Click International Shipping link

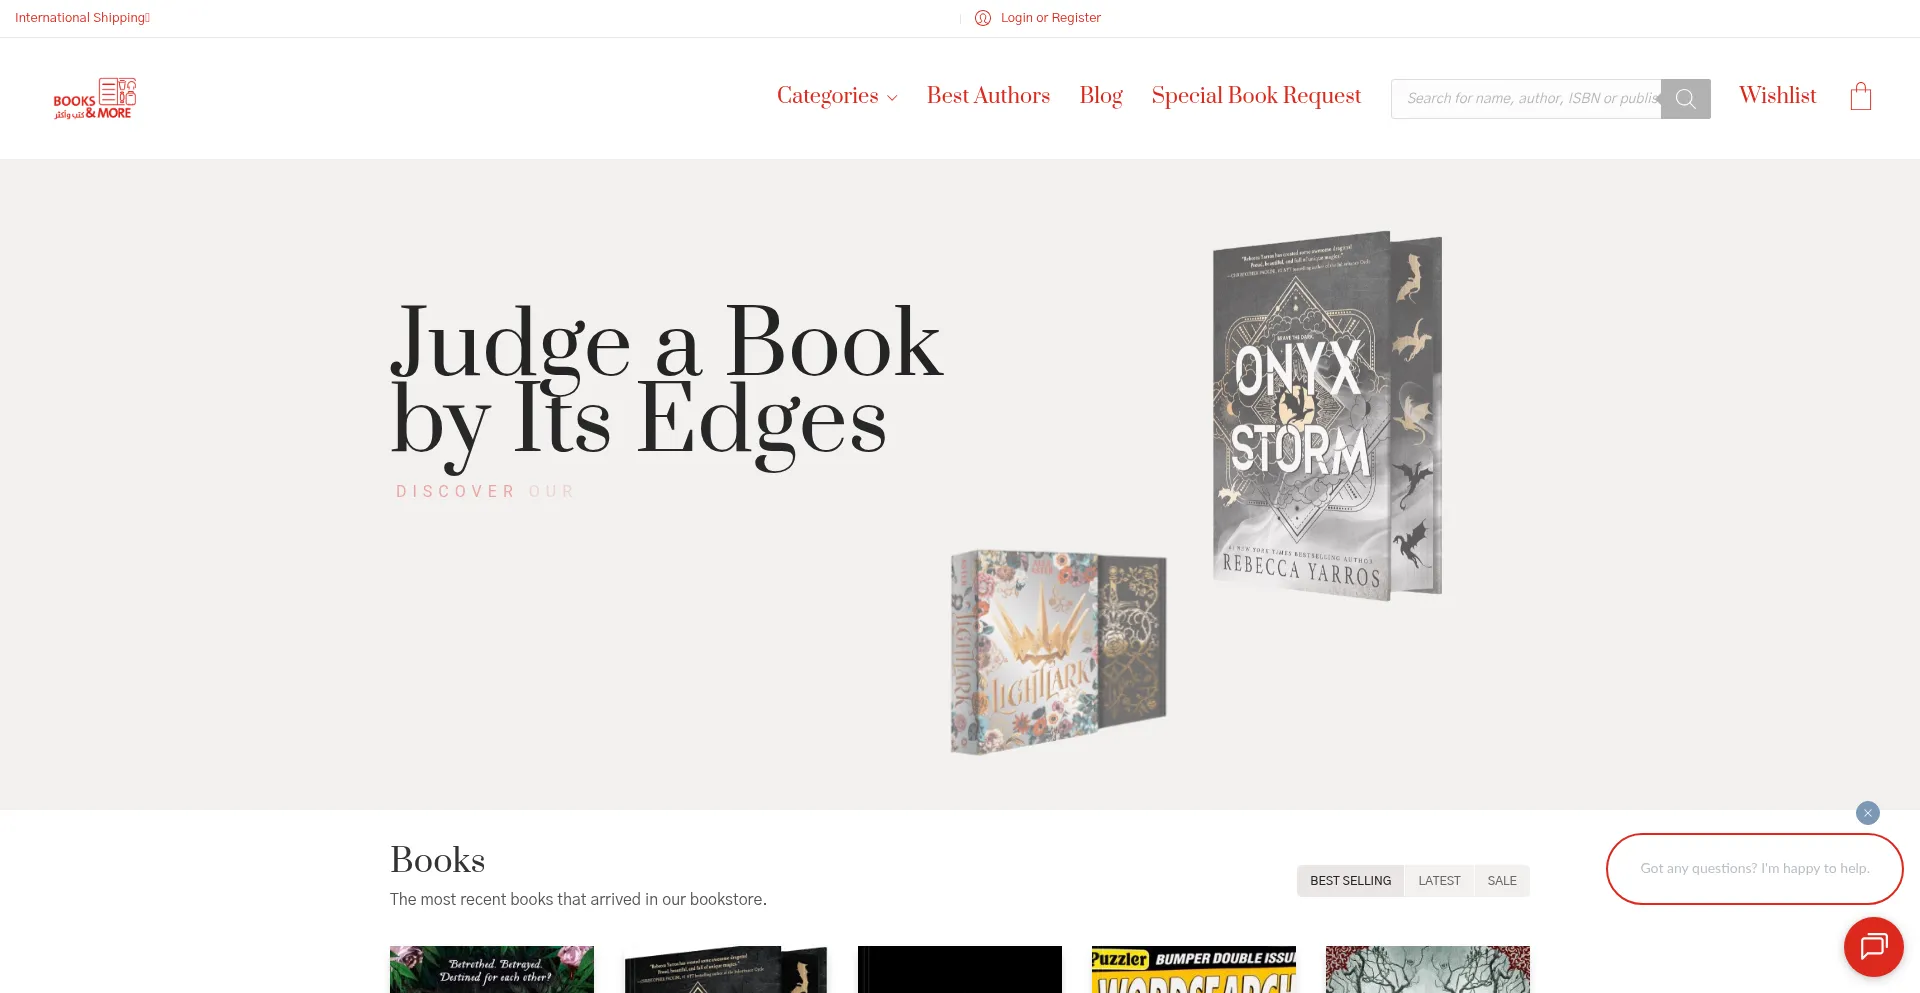(x=82, y=18)
